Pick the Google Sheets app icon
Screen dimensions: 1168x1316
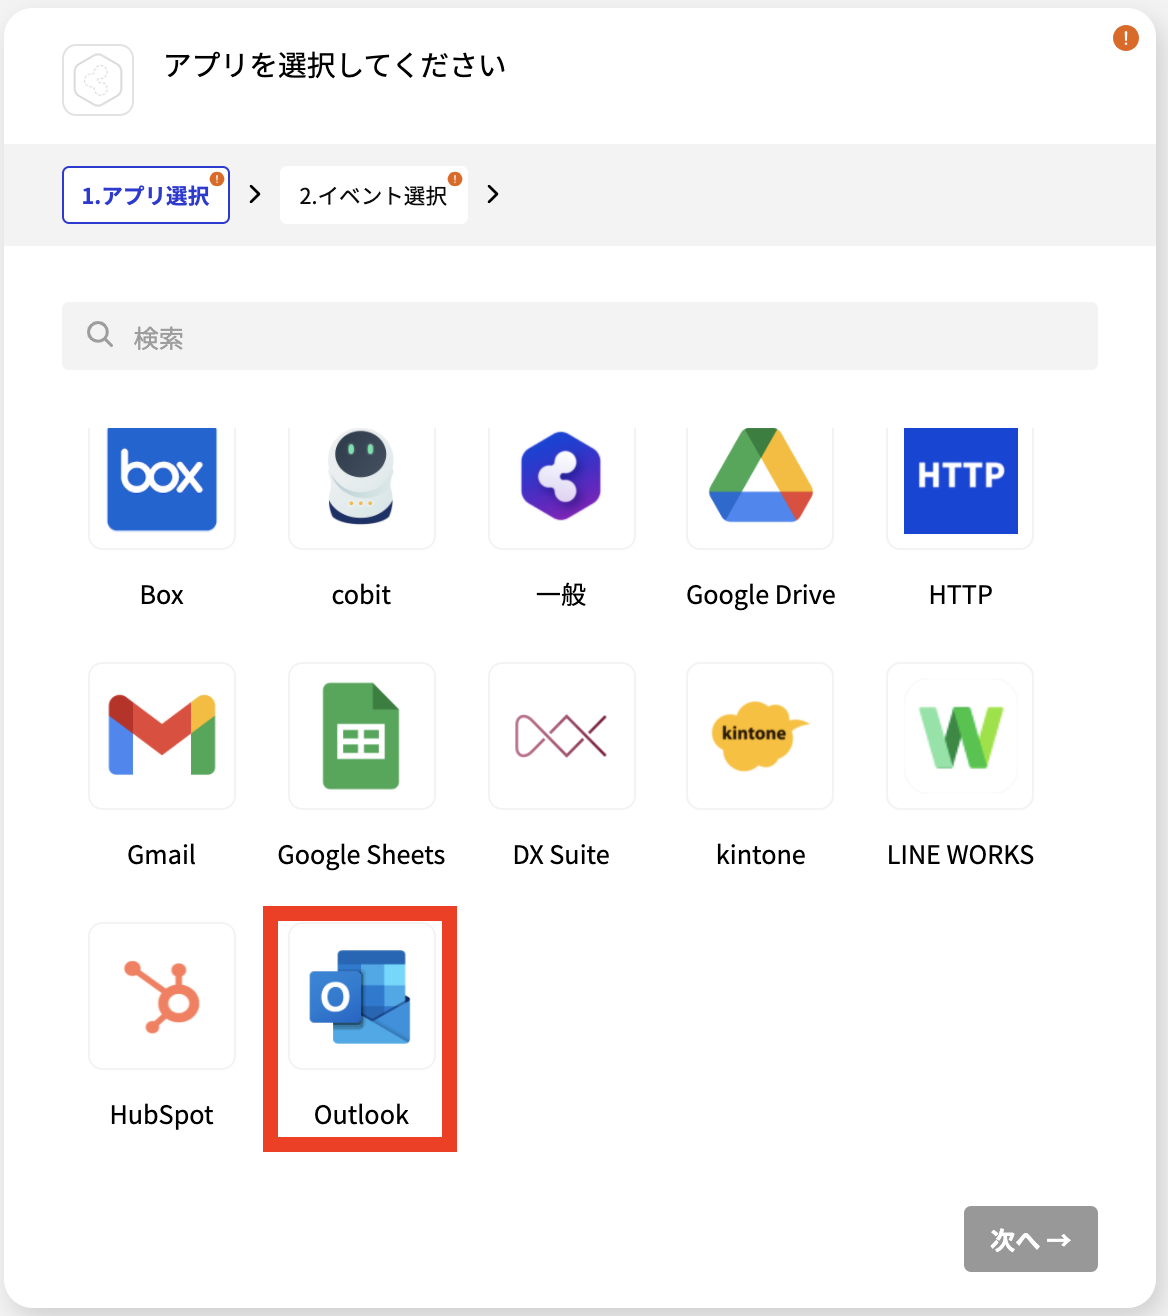click(362, 736)
